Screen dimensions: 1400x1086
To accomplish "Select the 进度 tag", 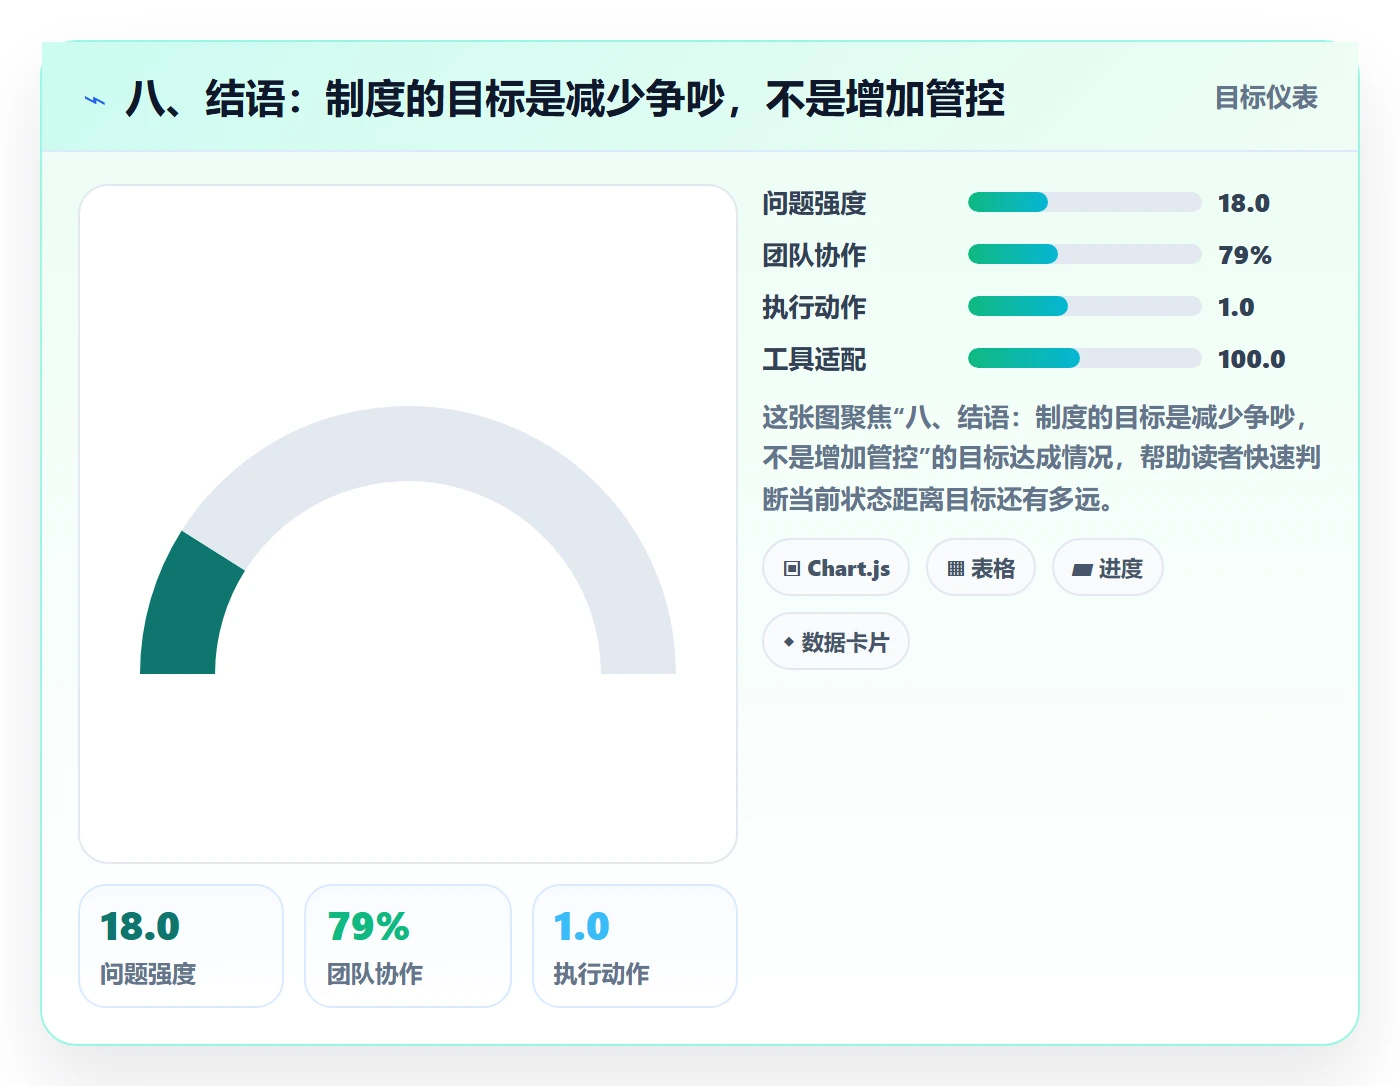I will [x=1108, y=568].
